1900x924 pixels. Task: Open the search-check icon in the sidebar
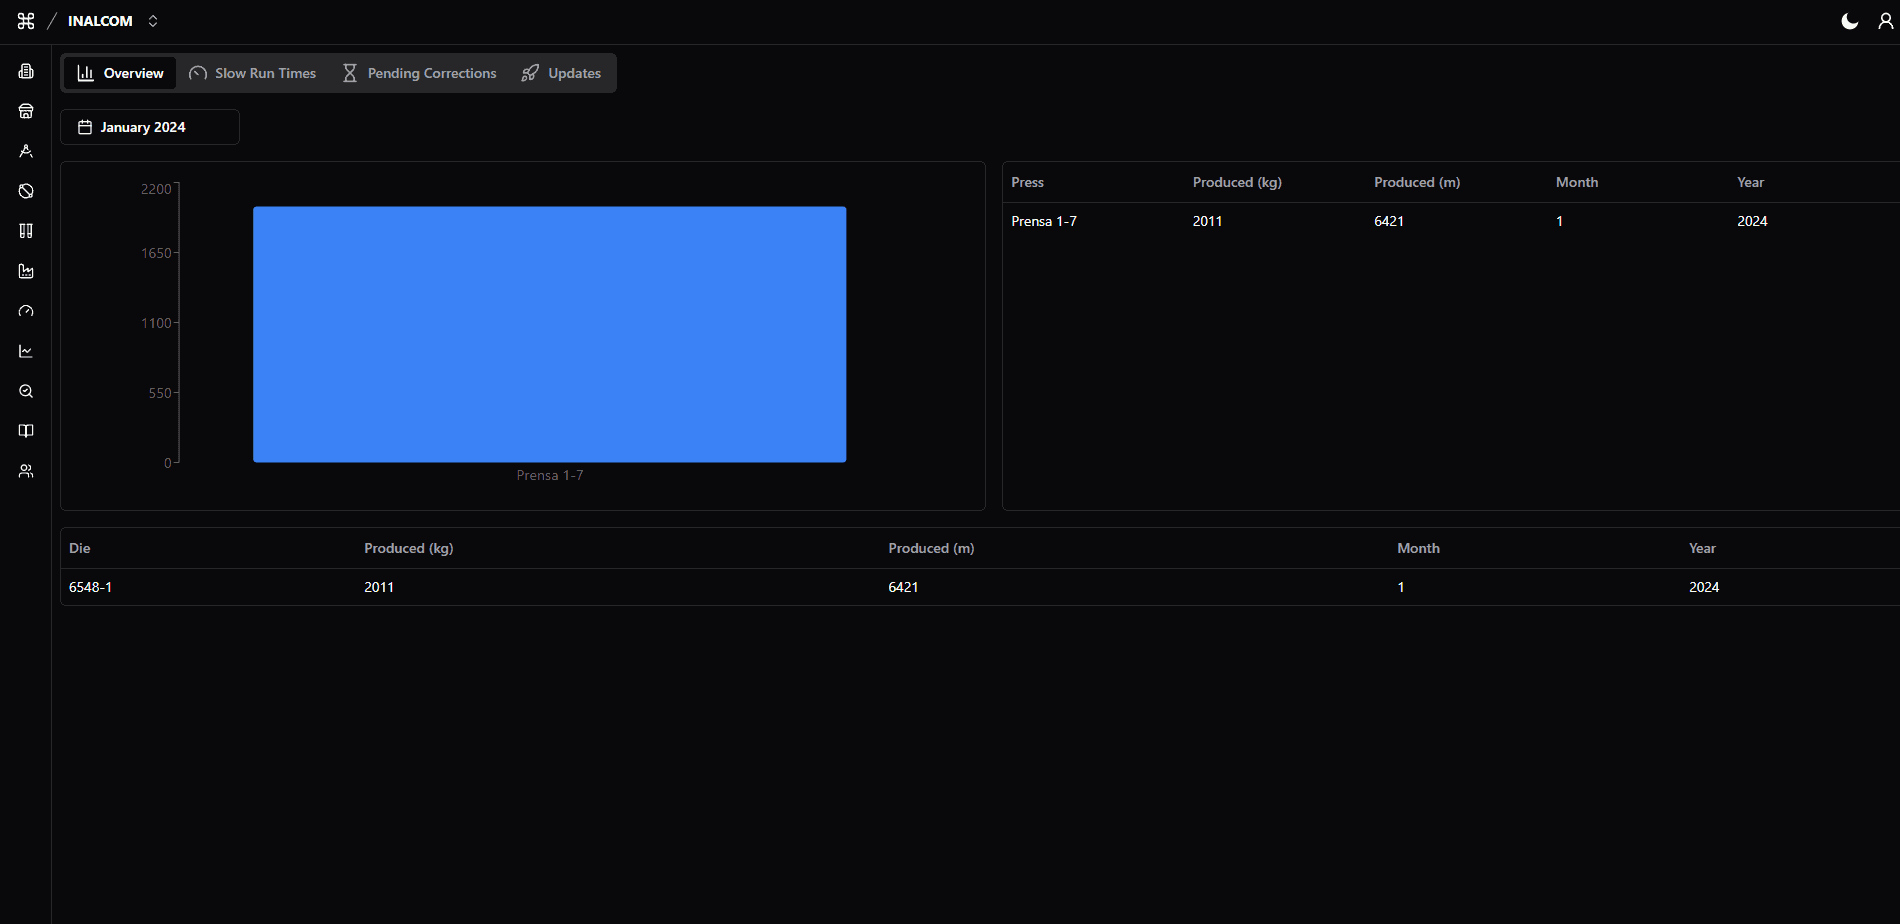point(26,391)
